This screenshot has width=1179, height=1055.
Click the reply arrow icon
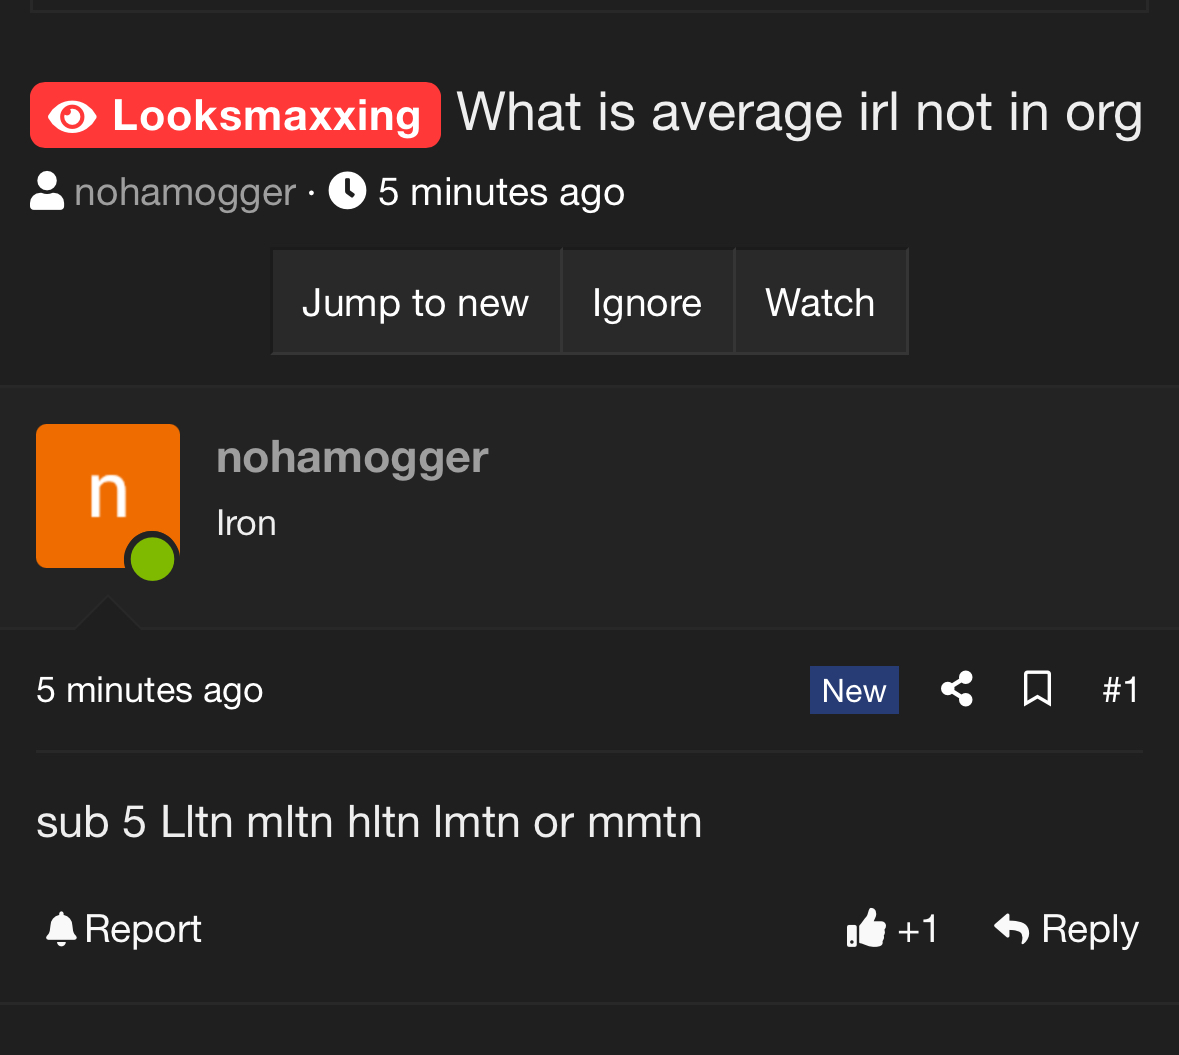(x=1011, y=929)
